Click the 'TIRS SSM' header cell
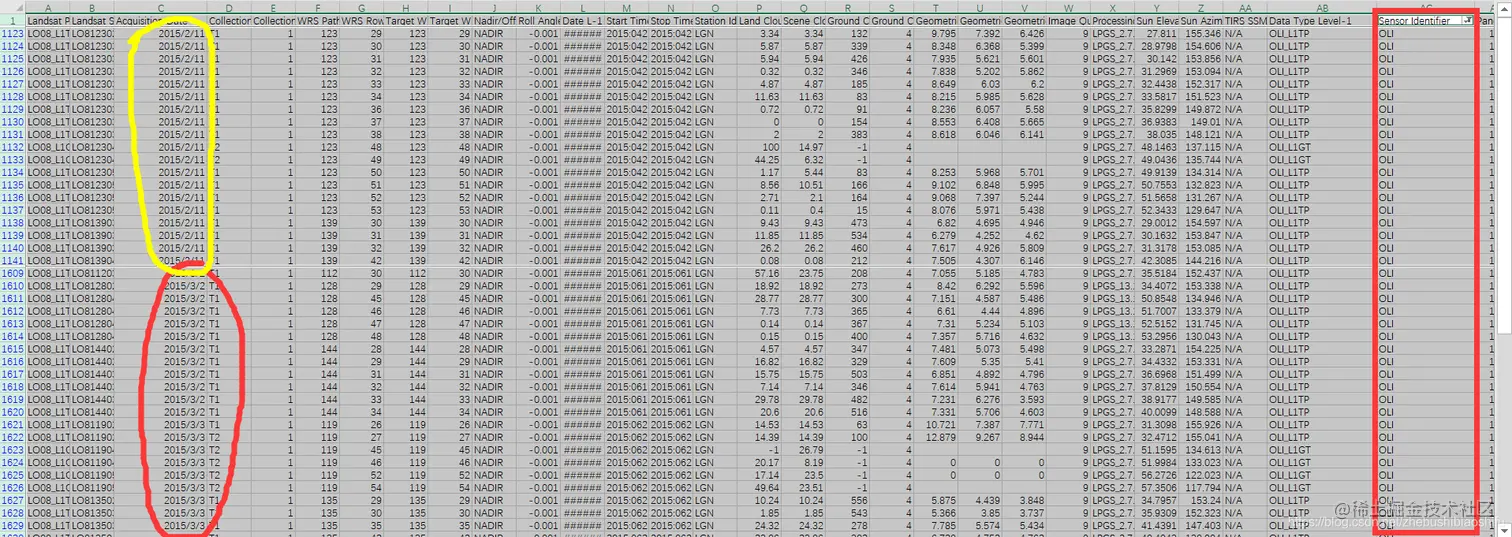The width and height of the screenshot is (1512, 537). click(x=1244, y=20)
